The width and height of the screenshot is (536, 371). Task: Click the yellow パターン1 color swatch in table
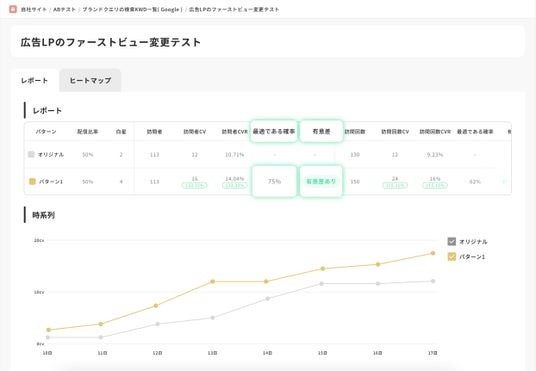pyautogui.click(x=32, y=182)
